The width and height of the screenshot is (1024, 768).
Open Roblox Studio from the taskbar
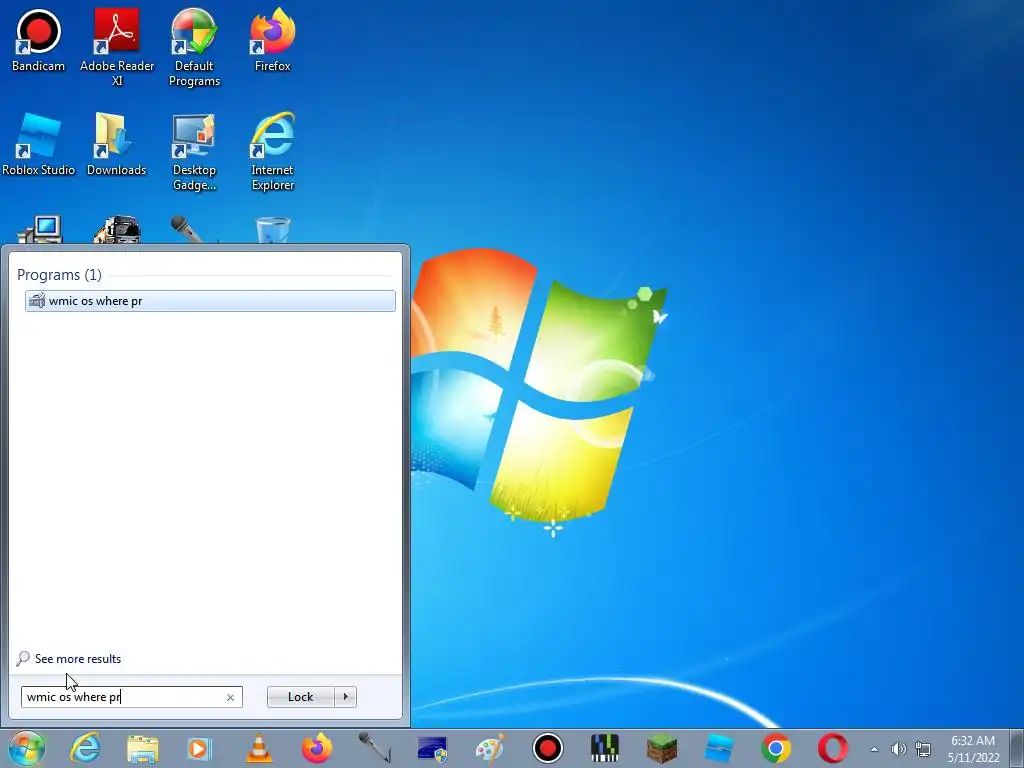pos(719,748)
